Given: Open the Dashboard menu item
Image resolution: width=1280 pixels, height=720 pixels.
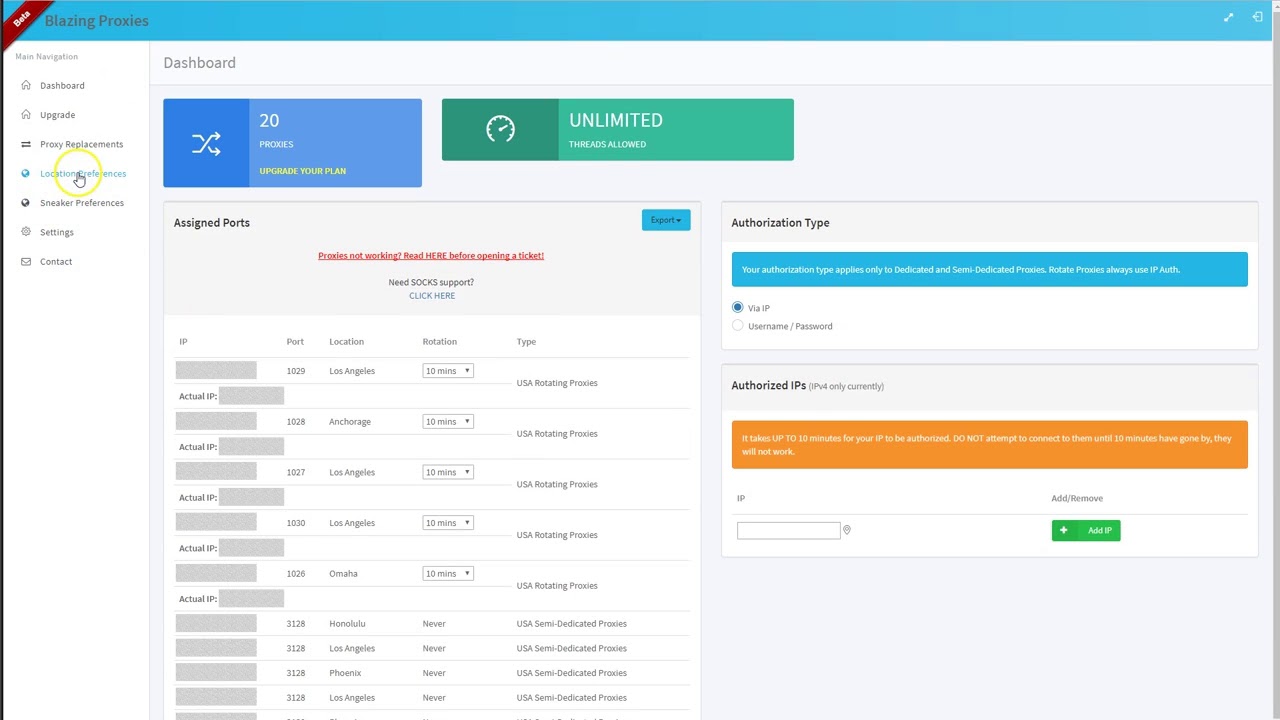Looking at the screenshot, I should (62, 85).
